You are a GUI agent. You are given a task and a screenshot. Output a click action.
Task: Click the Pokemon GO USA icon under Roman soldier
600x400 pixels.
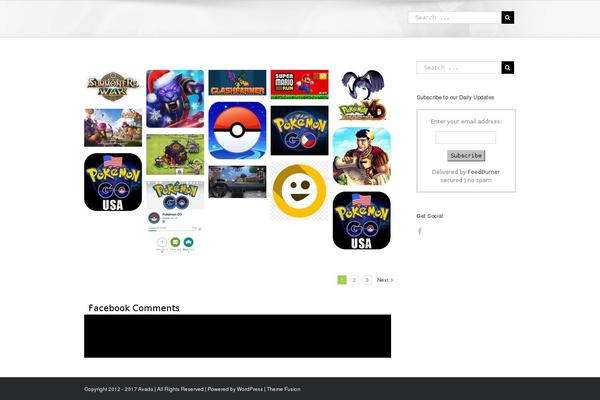click(x=362, y=220)
